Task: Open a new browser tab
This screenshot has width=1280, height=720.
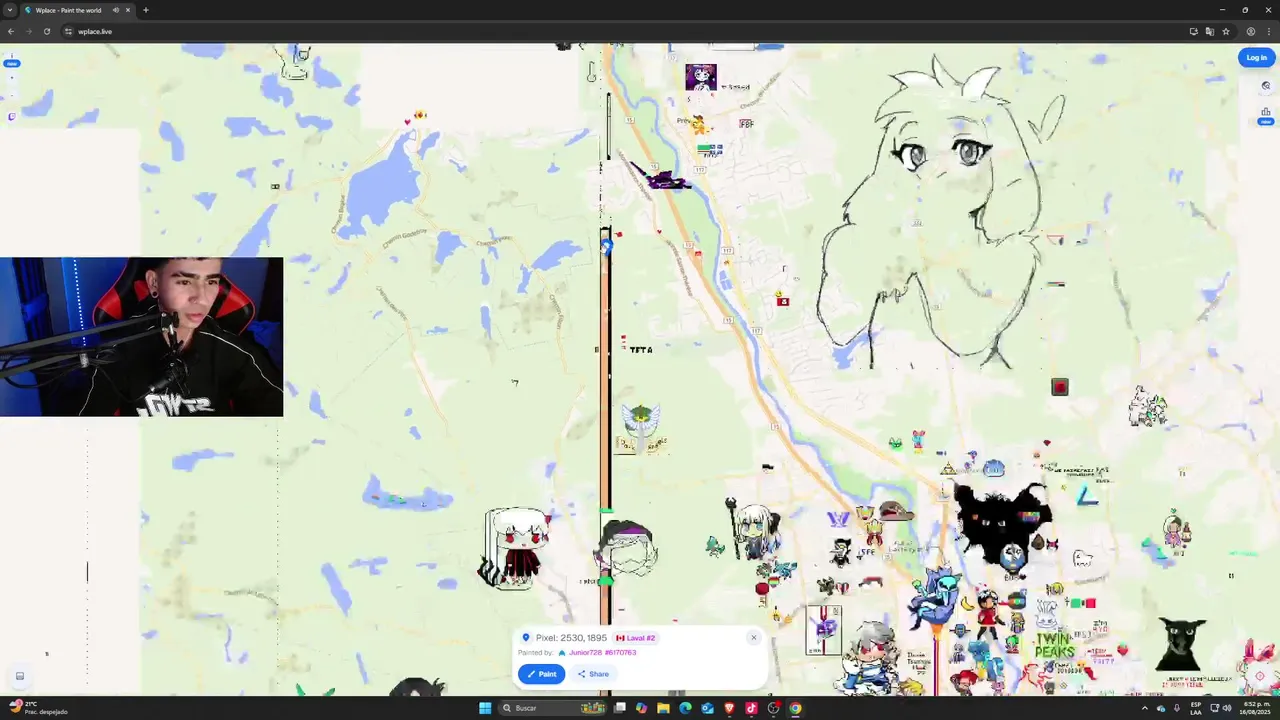Action: [x=146, y=10]
